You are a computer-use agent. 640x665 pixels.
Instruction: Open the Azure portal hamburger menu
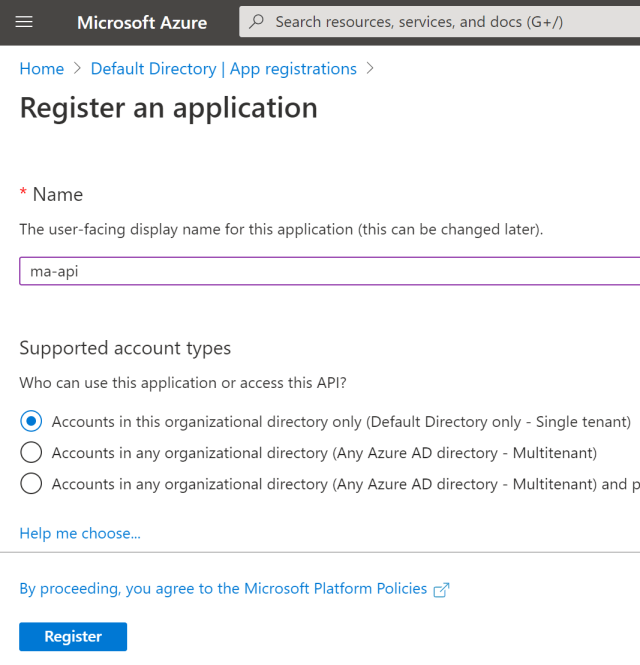coord(25,22)
